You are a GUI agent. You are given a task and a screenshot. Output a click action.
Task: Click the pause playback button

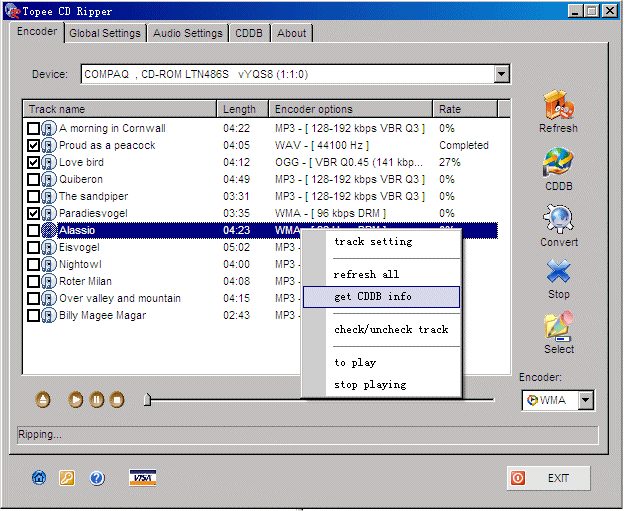click(x=96, y=399)
